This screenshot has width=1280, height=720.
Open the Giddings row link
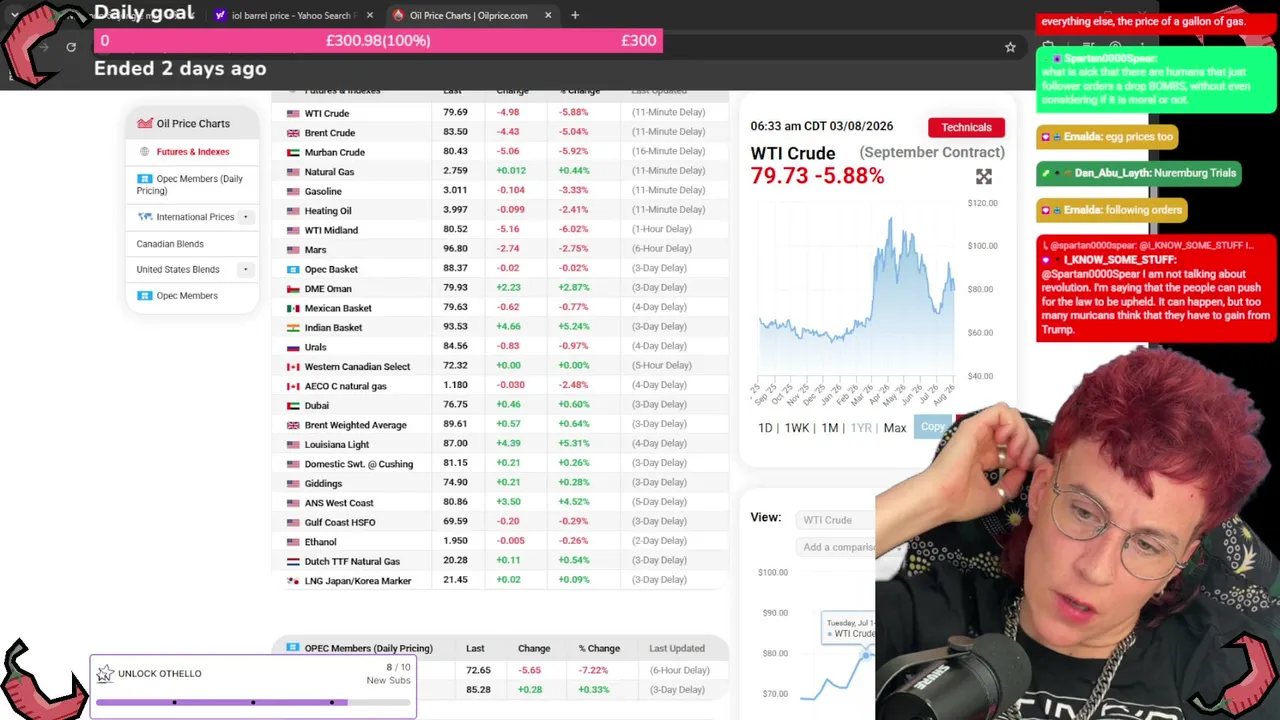[323, 484]
